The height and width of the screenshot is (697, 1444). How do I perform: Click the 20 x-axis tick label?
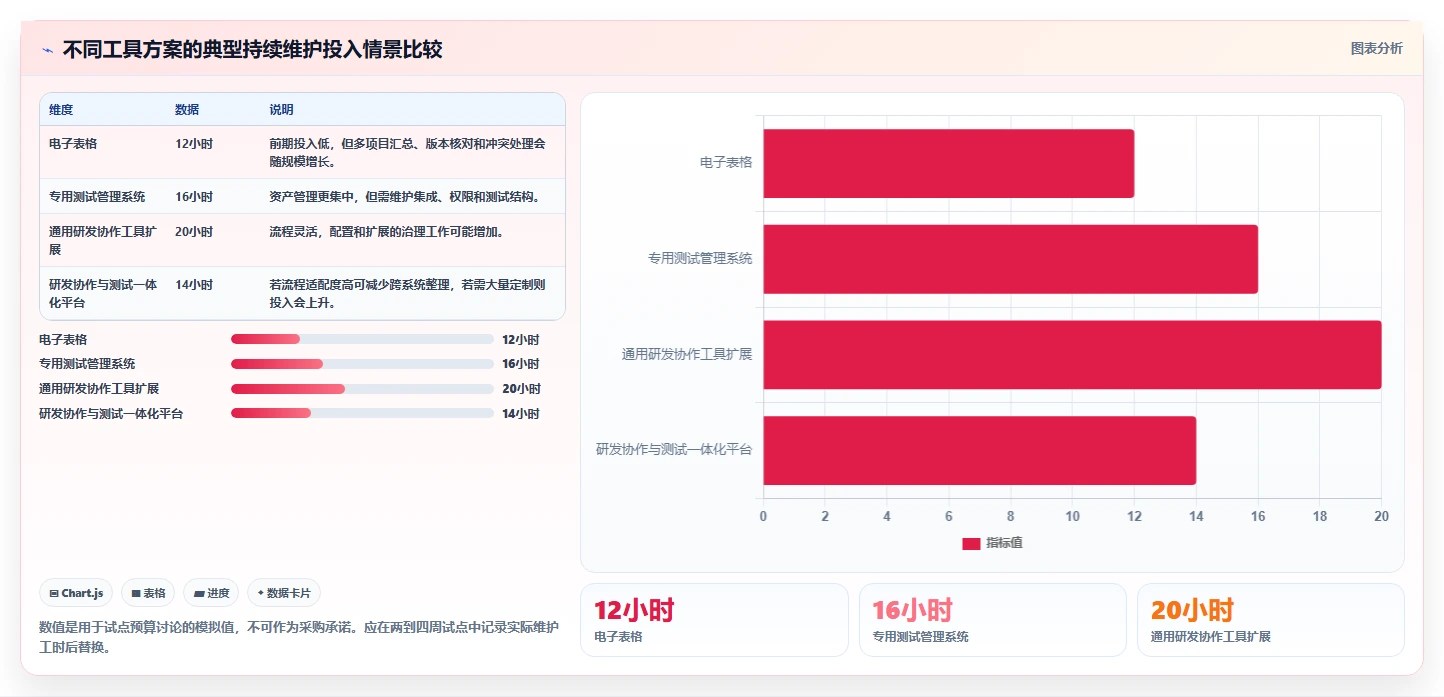click(x=1381, y=516)
